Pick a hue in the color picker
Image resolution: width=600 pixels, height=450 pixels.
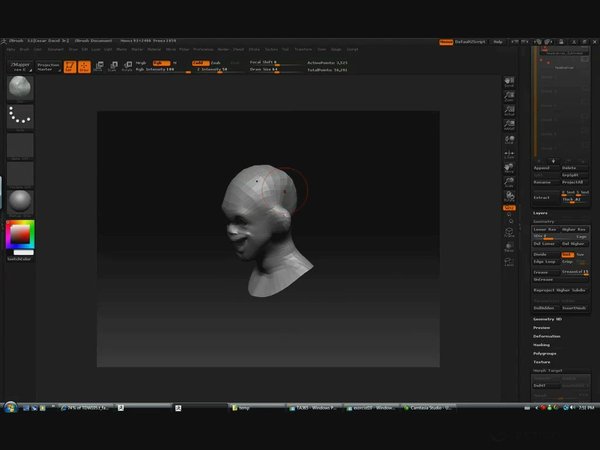(20, 234)
